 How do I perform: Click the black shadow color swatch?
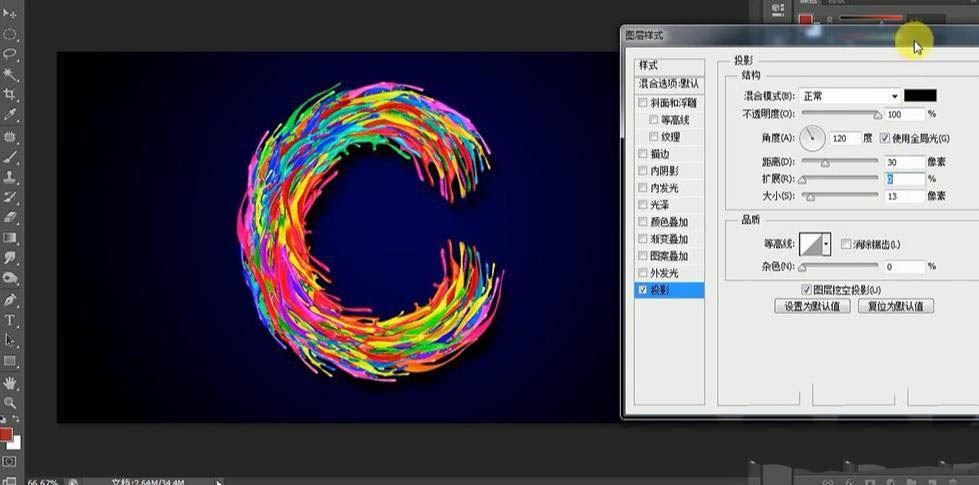pyautogui.click(x=920, y=96)
